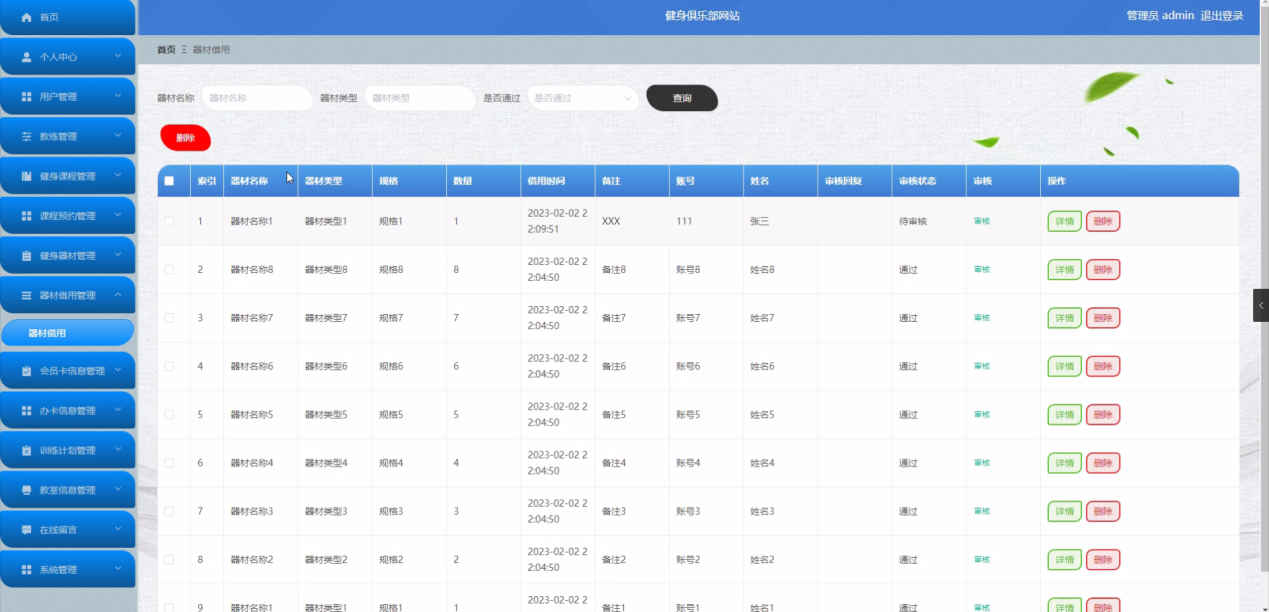The height and width of the screenshot is (612, 1269).
Task: Toggle the select-all checkbox in table header
Action: point(169,181)
